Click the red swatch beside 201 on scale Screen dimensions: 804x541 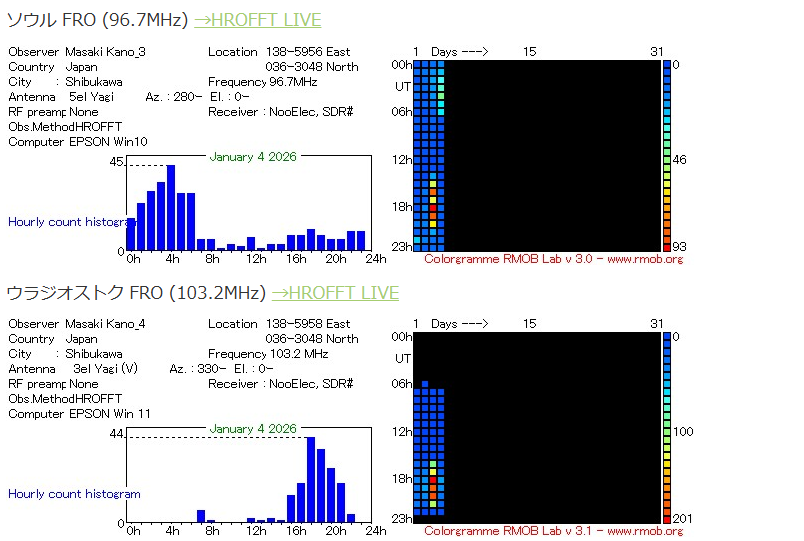(667, 518)
